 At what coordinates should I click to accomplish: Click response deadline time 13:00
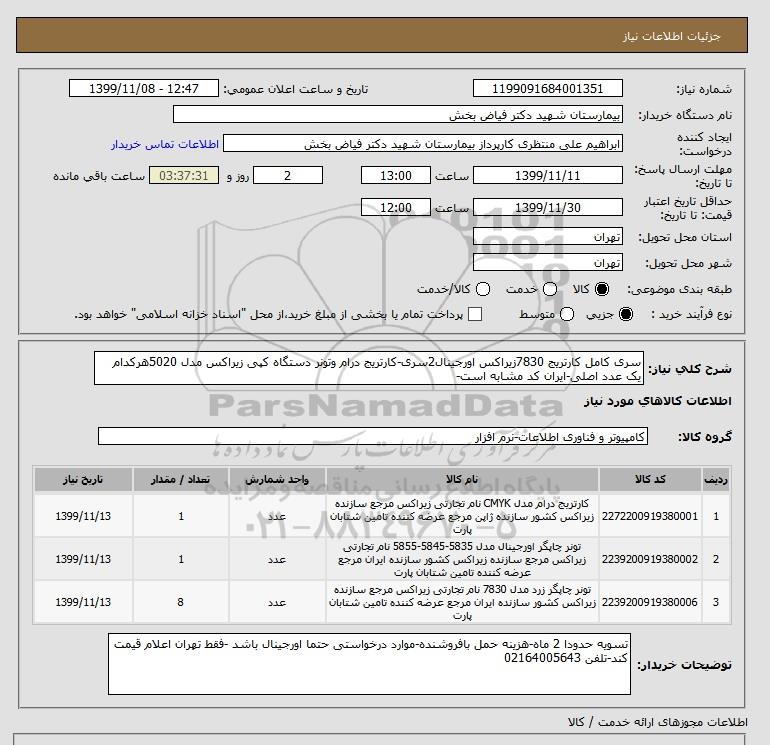click(x=396, y=175)
